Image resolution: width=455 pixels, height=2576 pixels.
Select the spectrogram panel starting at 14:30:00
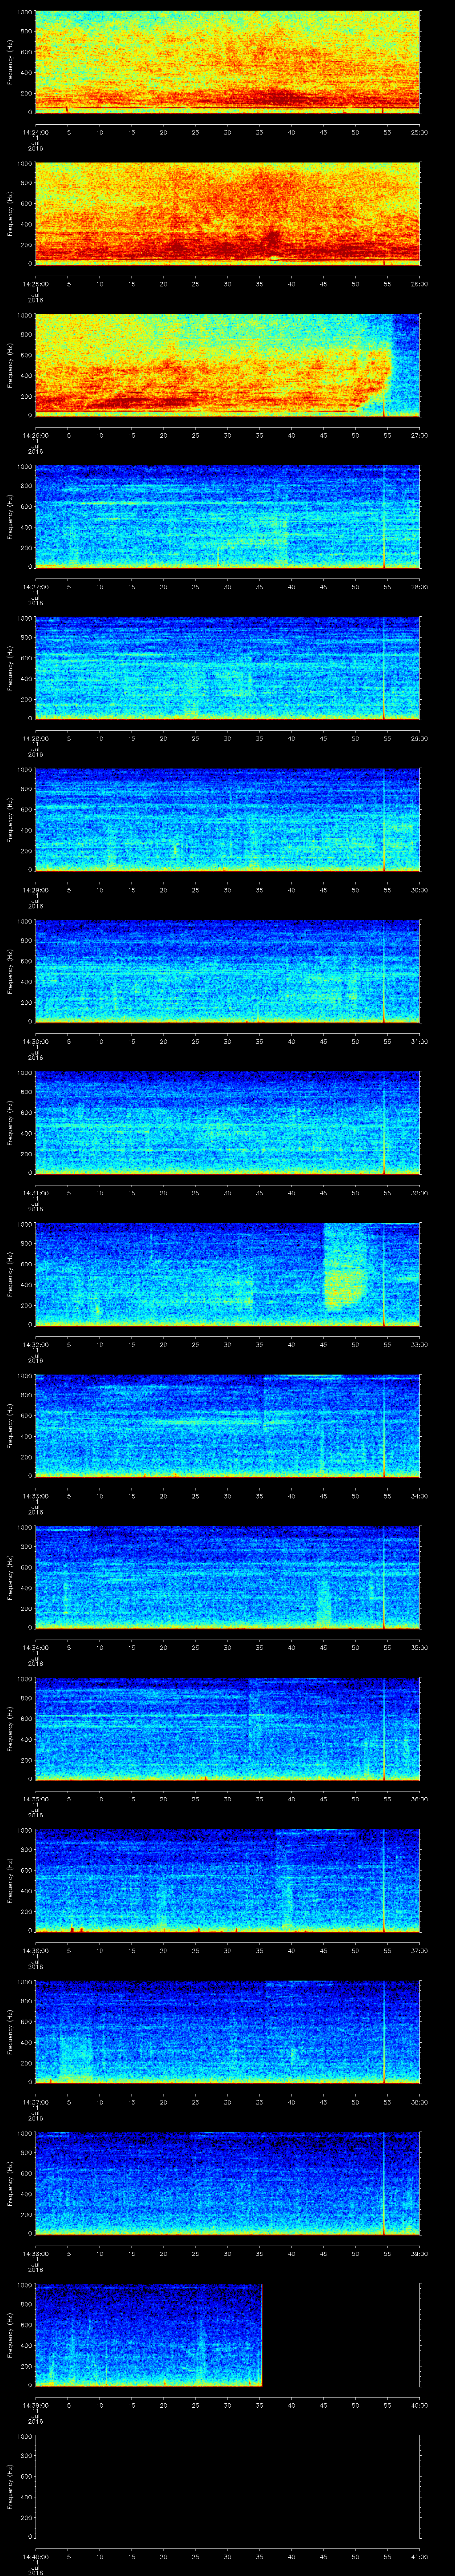(x=228, y=971)
